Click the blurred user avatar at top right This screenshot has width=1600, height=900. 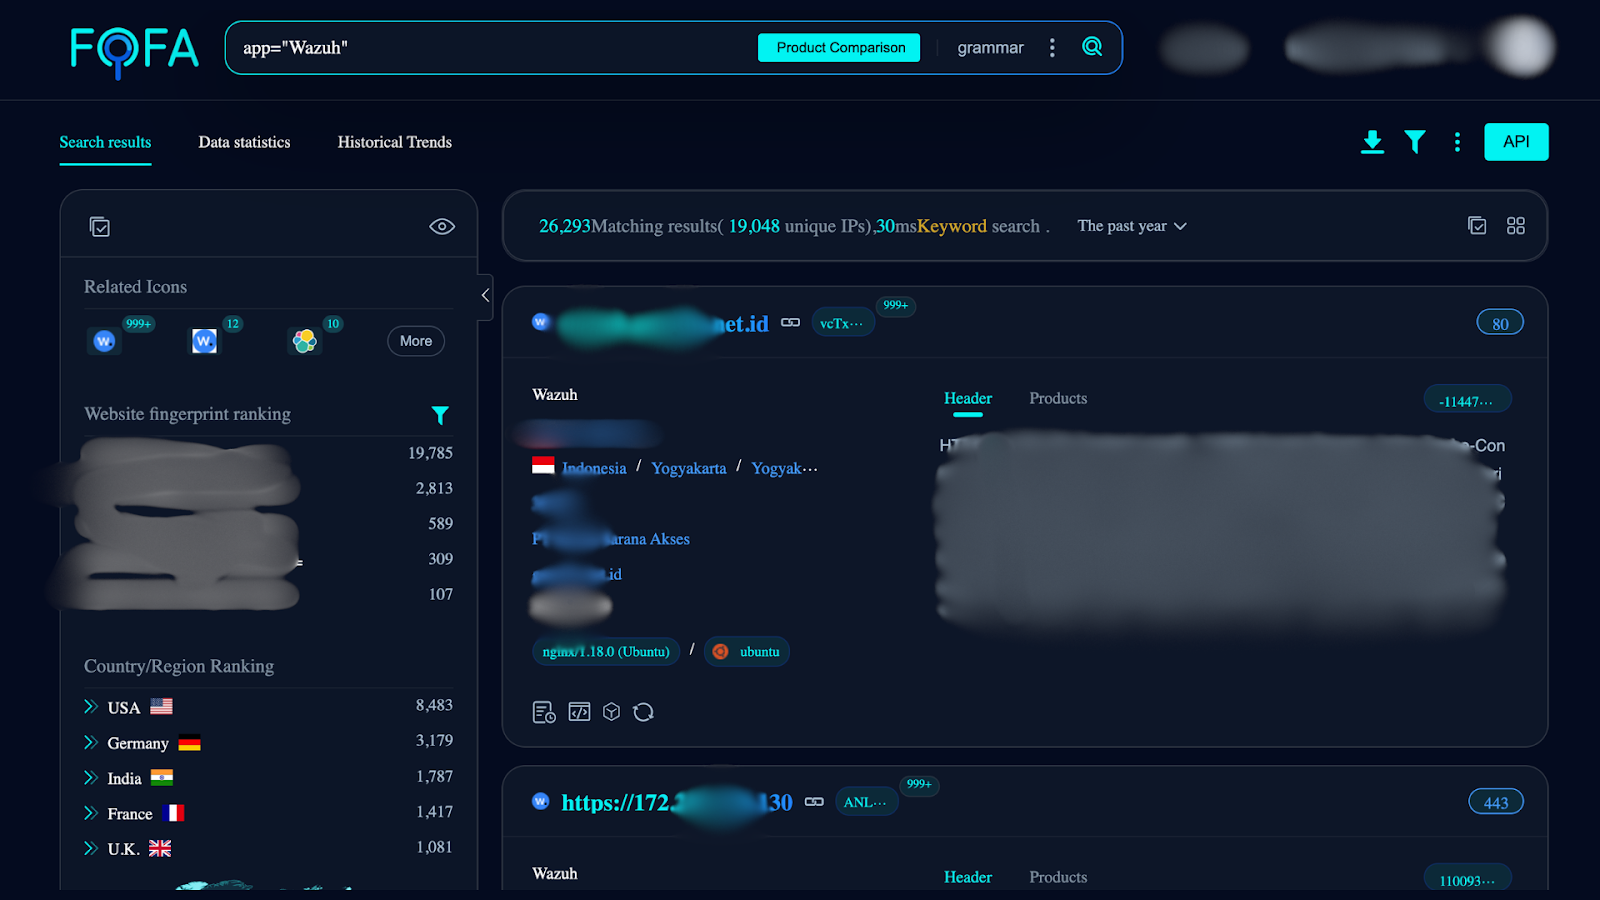[1521, 46]
